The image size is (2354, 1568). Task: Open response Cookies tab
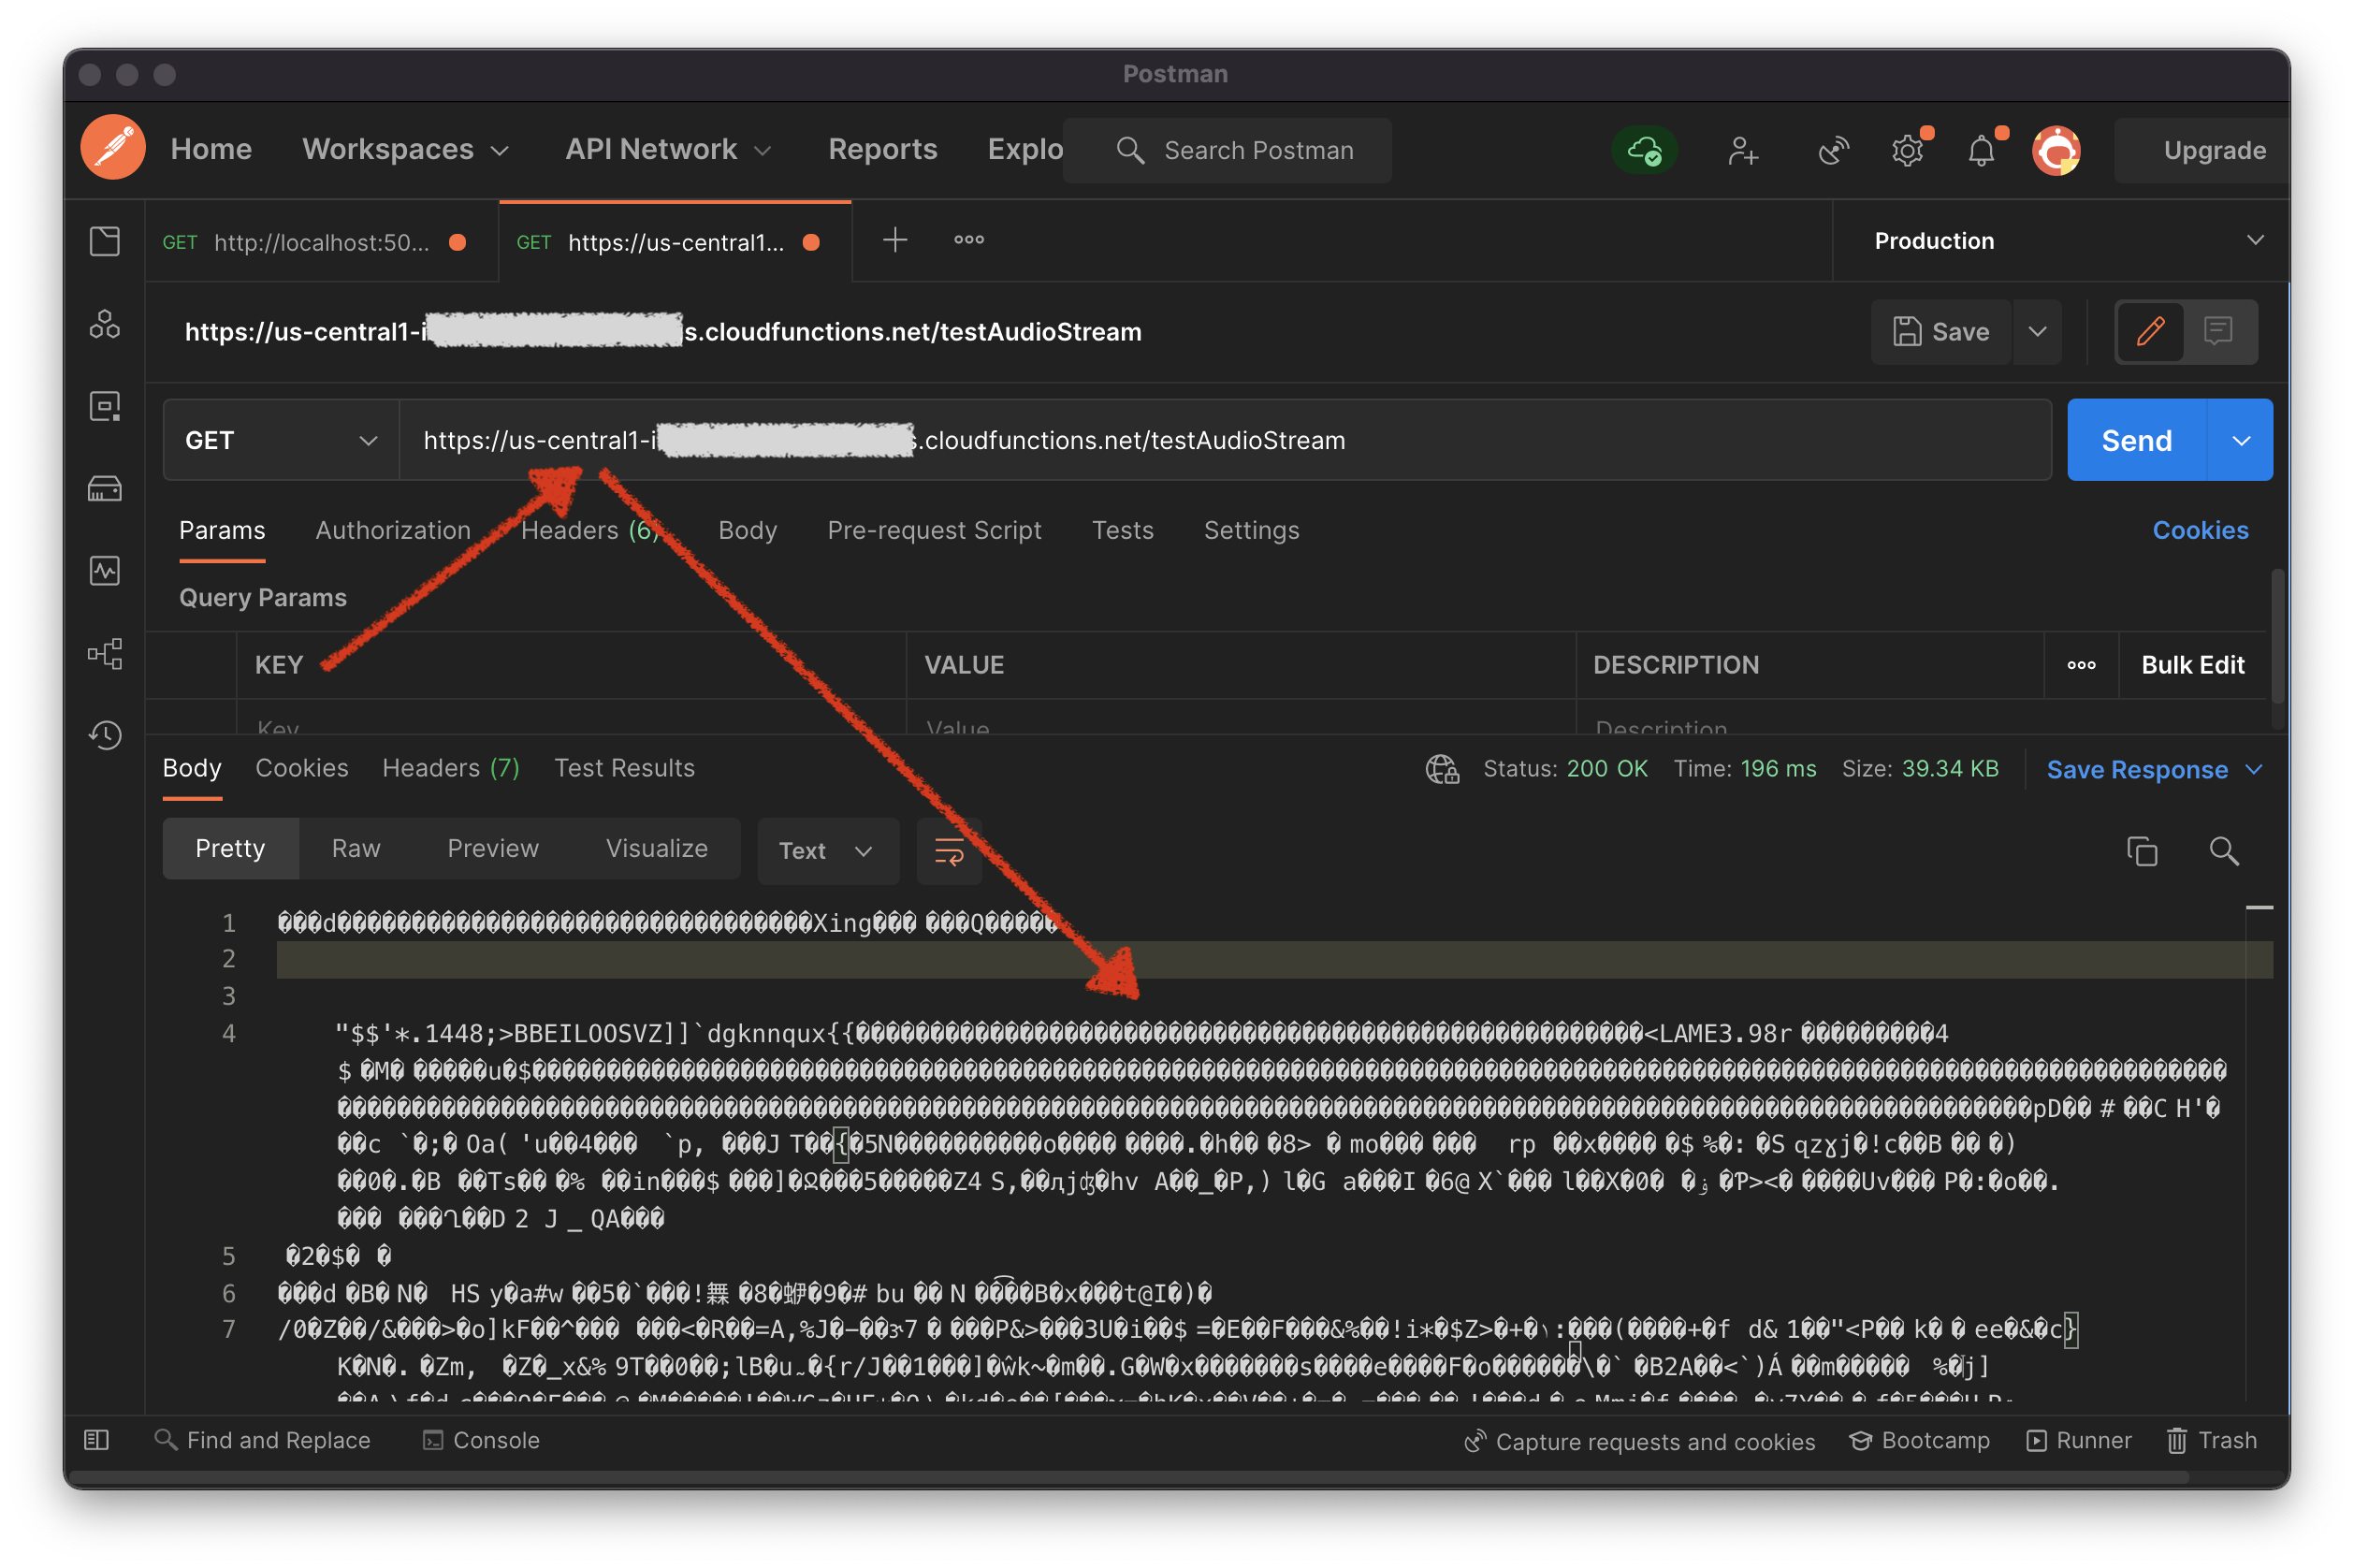click(x=302, y=768)
